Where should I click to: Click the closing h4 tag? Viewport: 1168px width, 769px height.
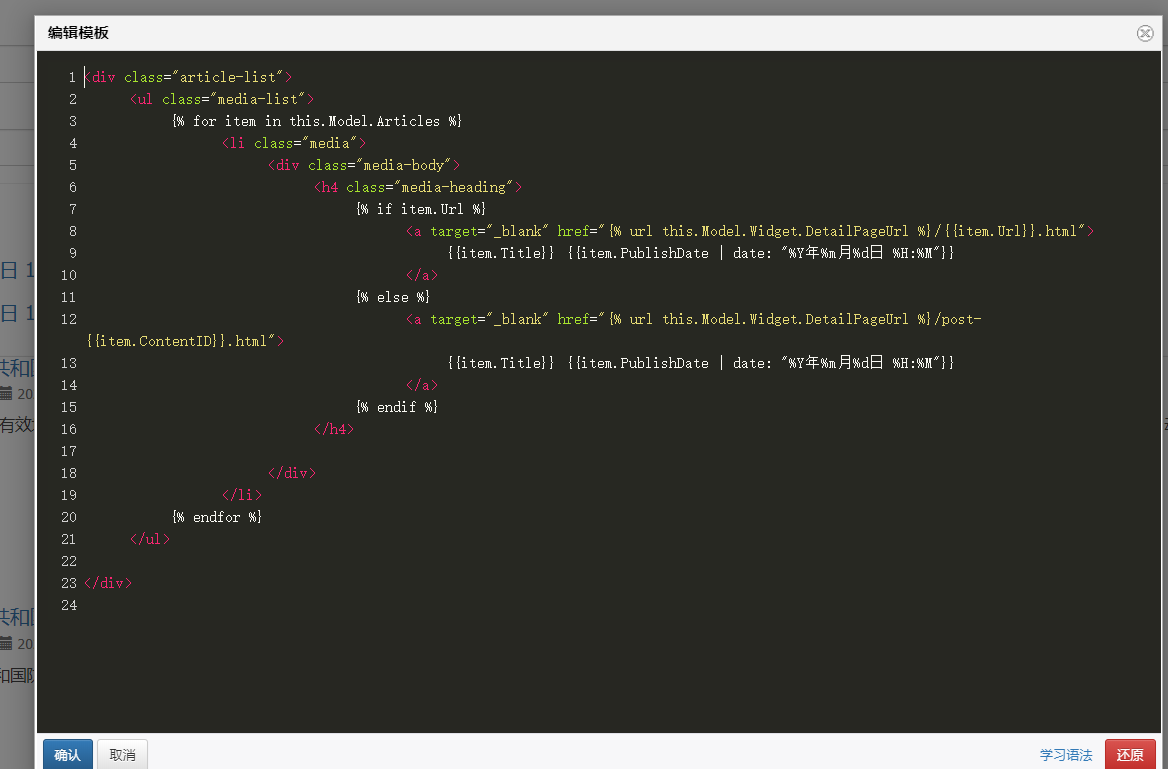pyautogui.click(x=334, y=428)
